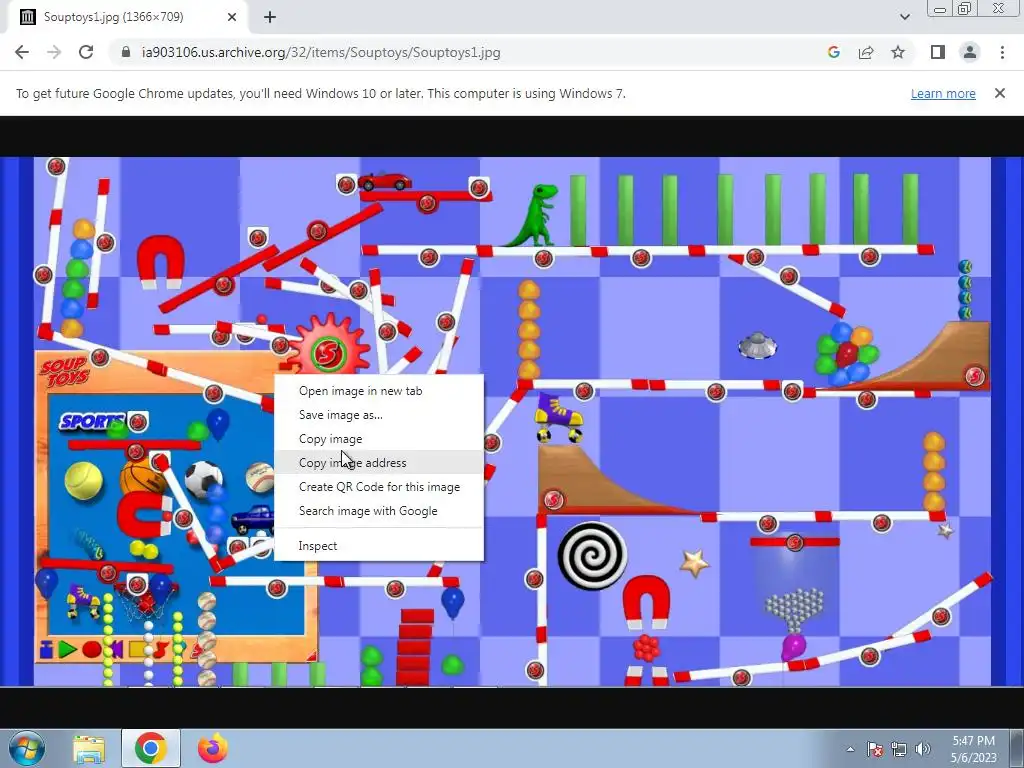Open Google search side icon in address bar

coord(833,52)
